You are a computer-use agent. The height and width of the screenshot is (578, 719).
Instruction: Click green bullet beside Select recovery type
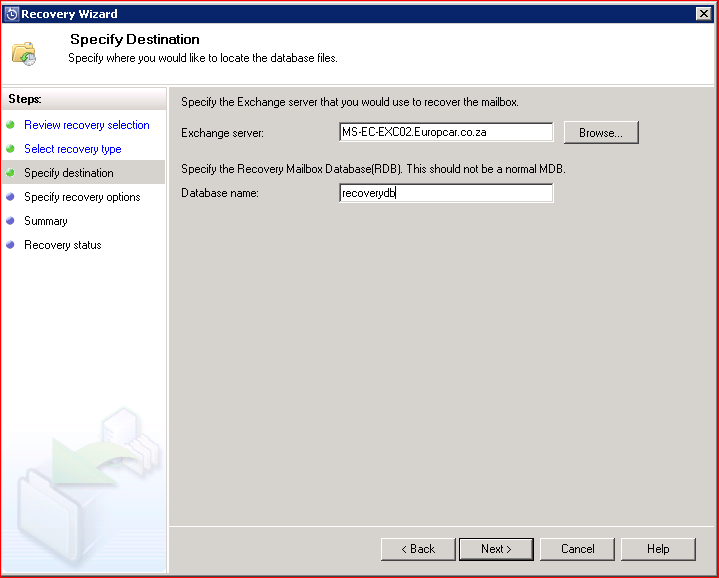pos(11,149)
